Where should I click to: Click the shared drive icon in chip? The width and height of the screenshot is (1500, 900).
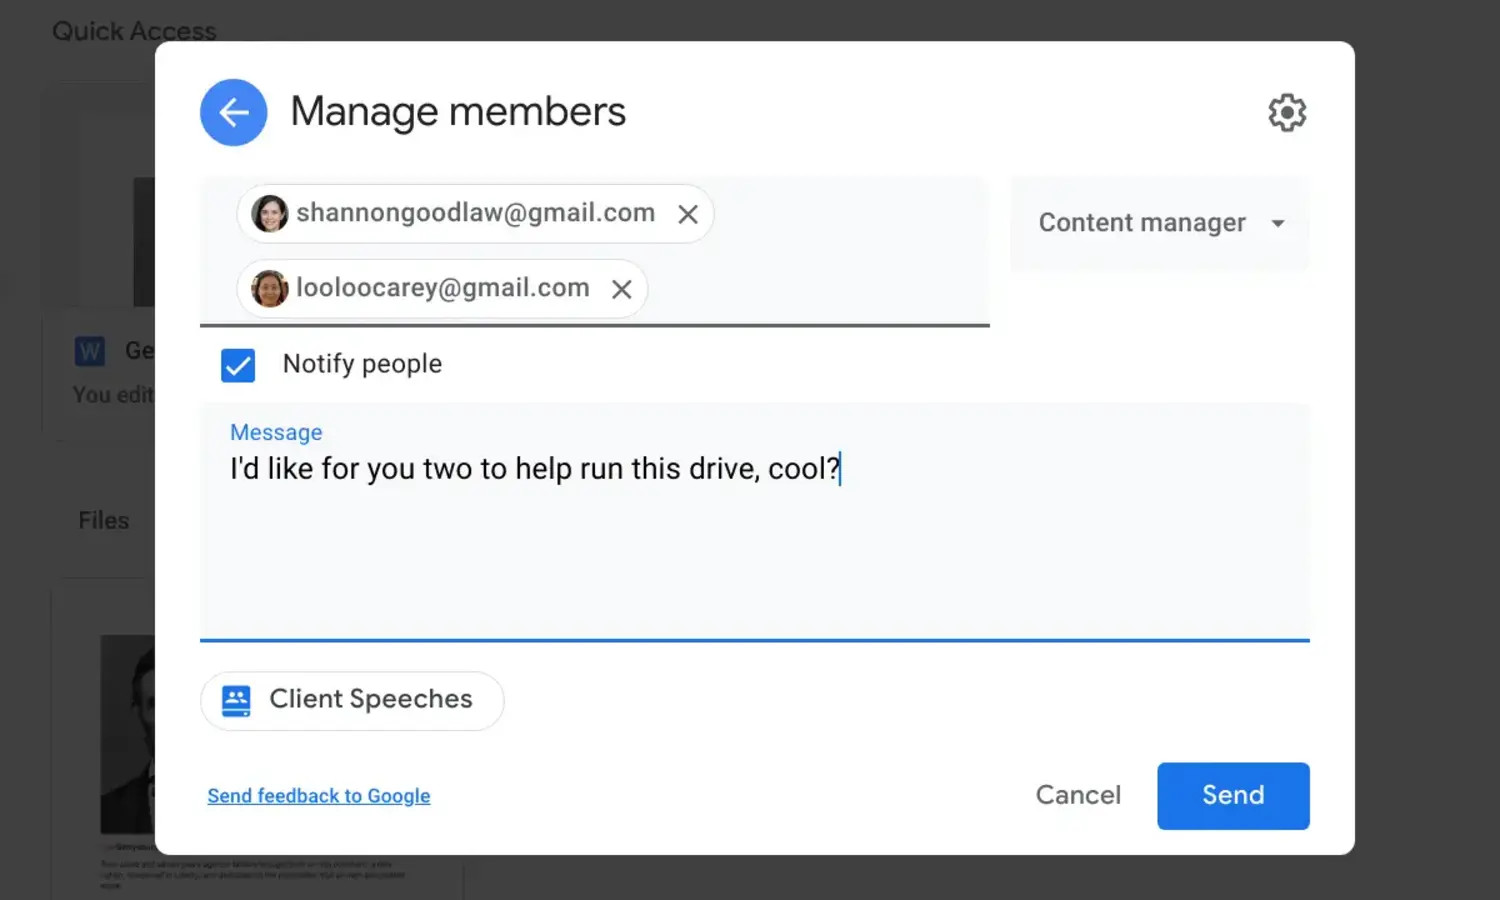coord(236,701)
